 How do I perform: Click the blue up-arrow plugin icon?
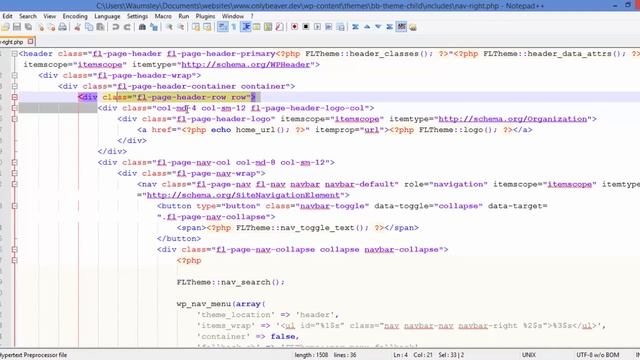367,27
